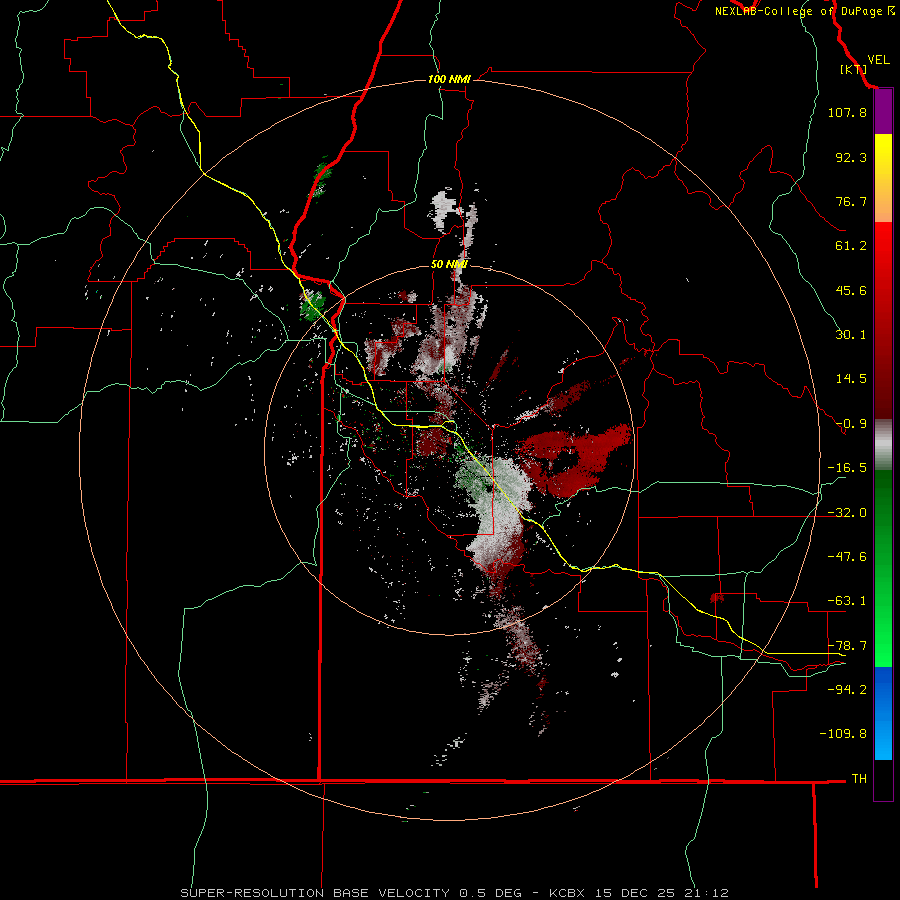The width and height of the screenshot is (900, 900).
Task: Click the '100 NMI' range ring label
Action: point(449,79)
